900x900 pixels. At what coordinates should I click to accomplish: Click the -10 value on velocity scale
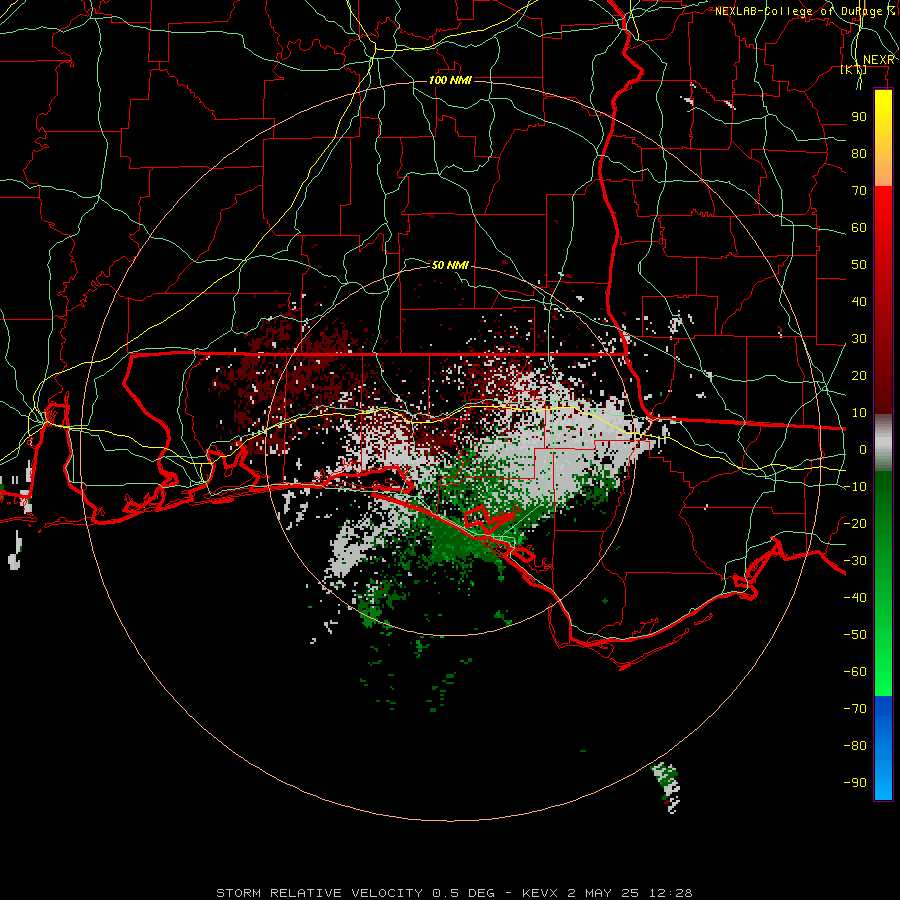click(856, 487)
